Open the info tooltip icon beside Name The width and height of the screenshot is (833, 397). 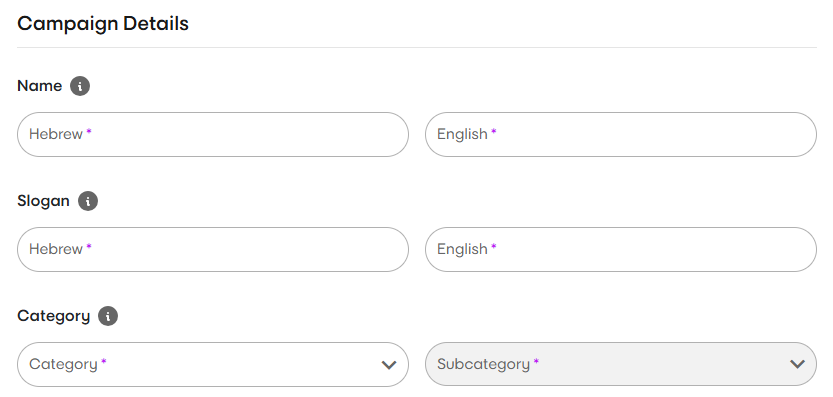coord(80,86)
